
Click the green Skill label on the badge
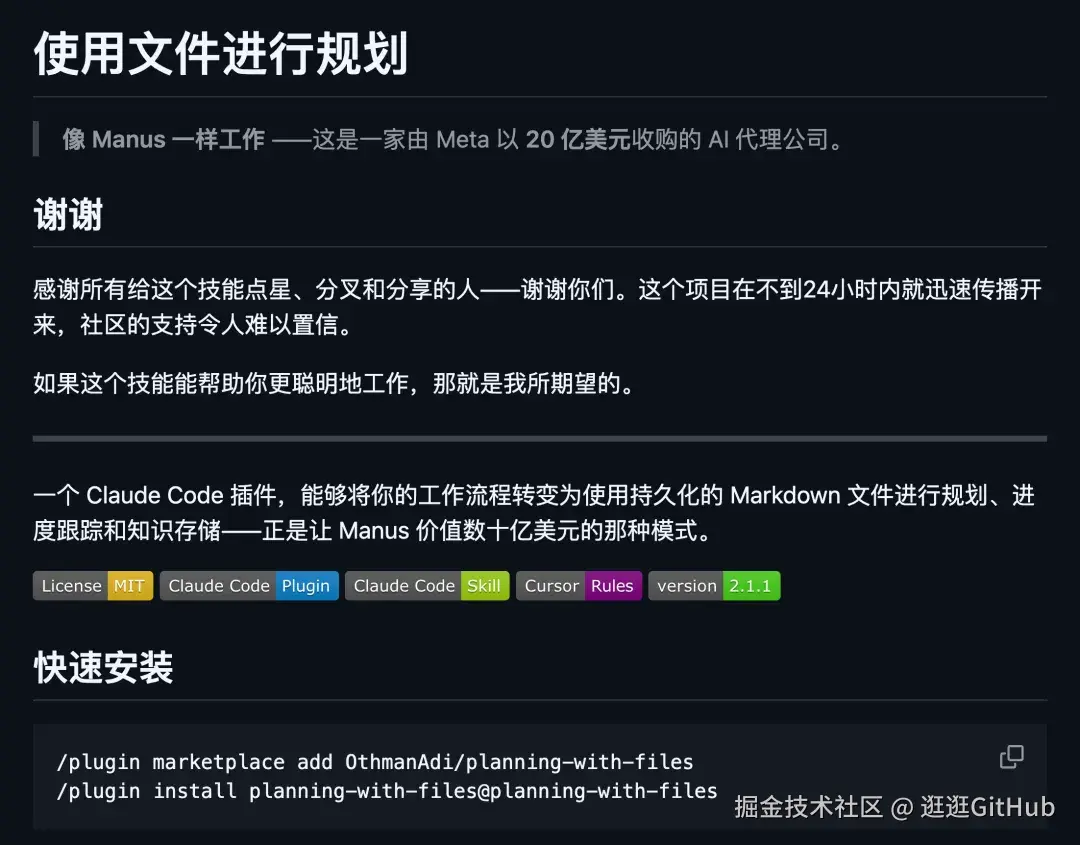click(484, 586)
